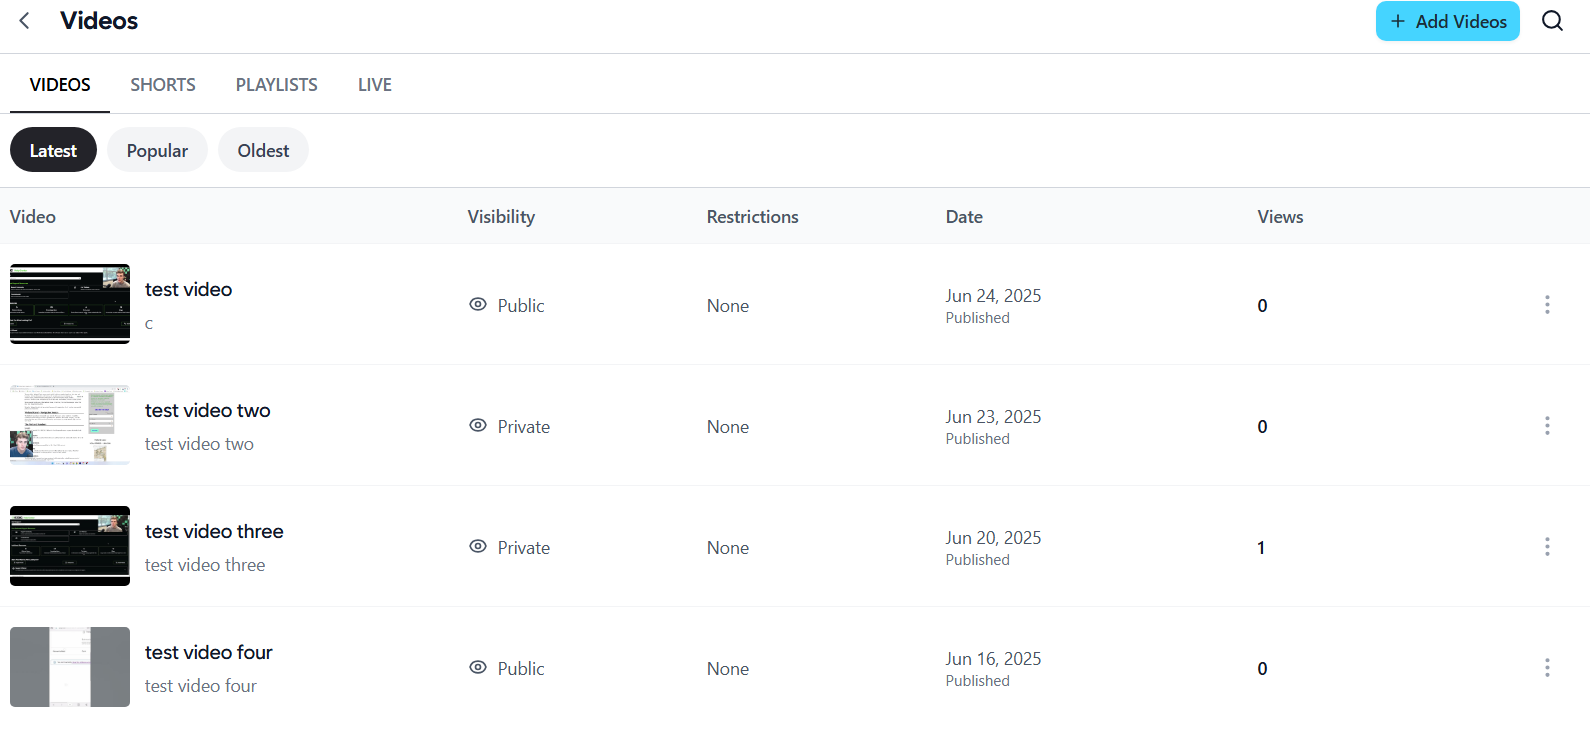Screen dimensions: 1595x735
Task: Click eye icon for test video four
Action: click(x=478, y=668)
